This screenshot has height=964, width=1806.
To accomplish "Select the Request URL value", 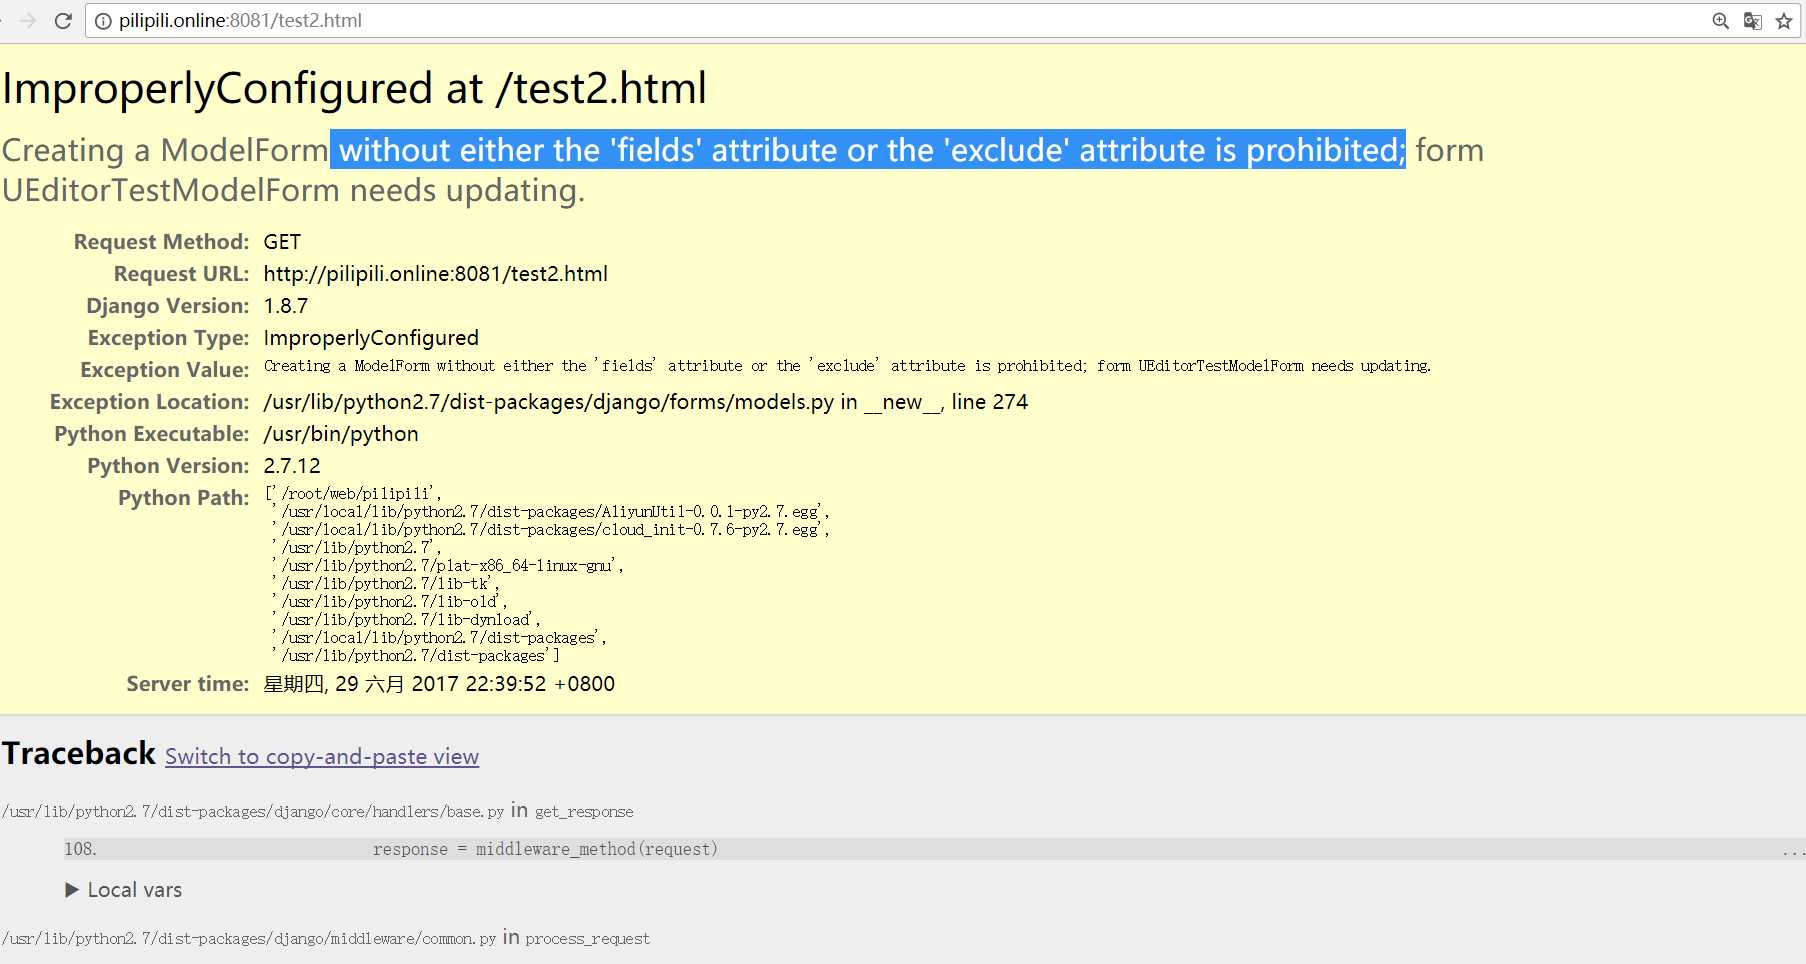I will pos(436,274).
